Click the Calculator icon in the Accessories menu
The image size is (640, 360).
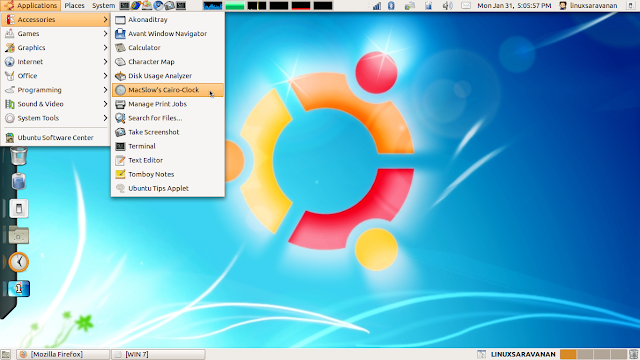[120, 48]
